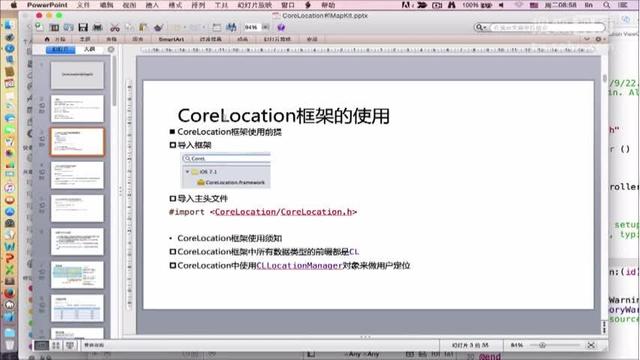Switch to Normal view in status bar
The width and height of the screenshot is (640, 360).
tap(41, 345)
